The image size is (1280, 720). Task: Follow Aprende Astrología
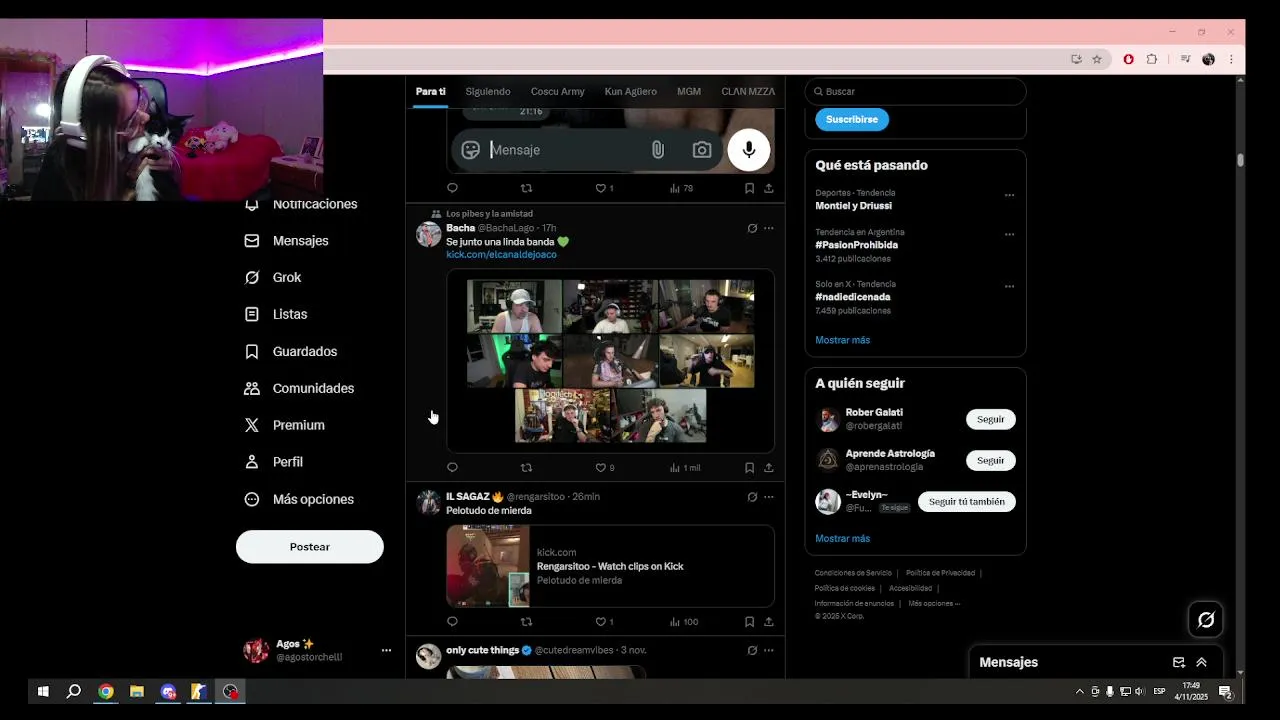coord(990,460)
